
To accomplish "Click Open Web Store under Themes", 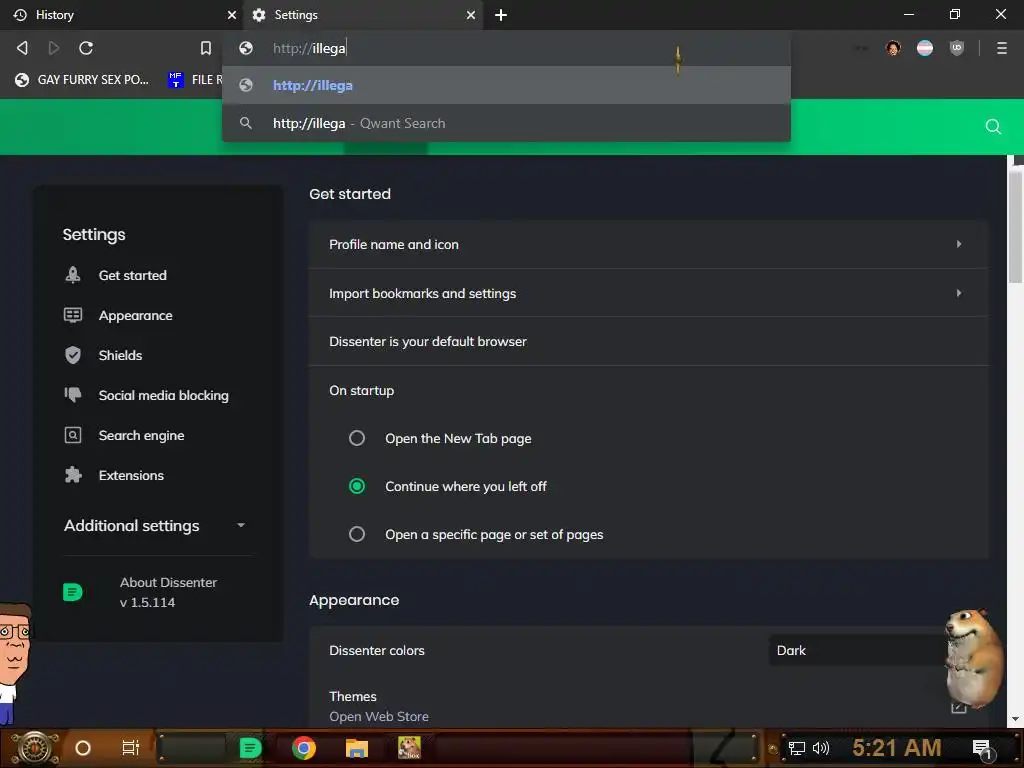I will (x=379, y=716).
